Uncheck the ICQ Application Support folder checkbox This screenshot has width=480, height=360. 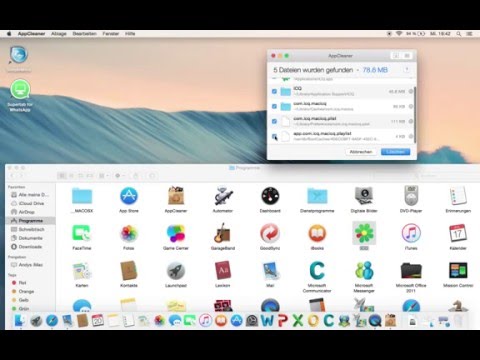pos(274,91)
